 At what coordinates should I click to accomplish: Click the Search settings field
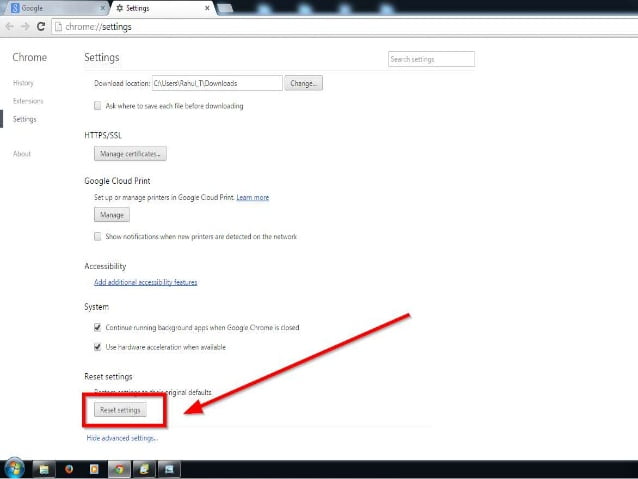pyautogui.click(x=431, y=59)
